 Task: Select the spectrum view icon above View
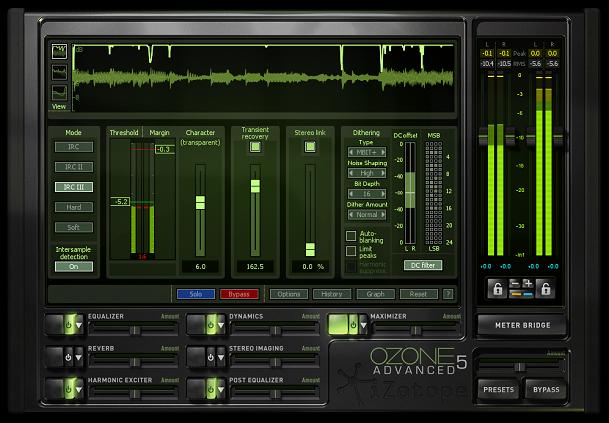tap(59, 72)
